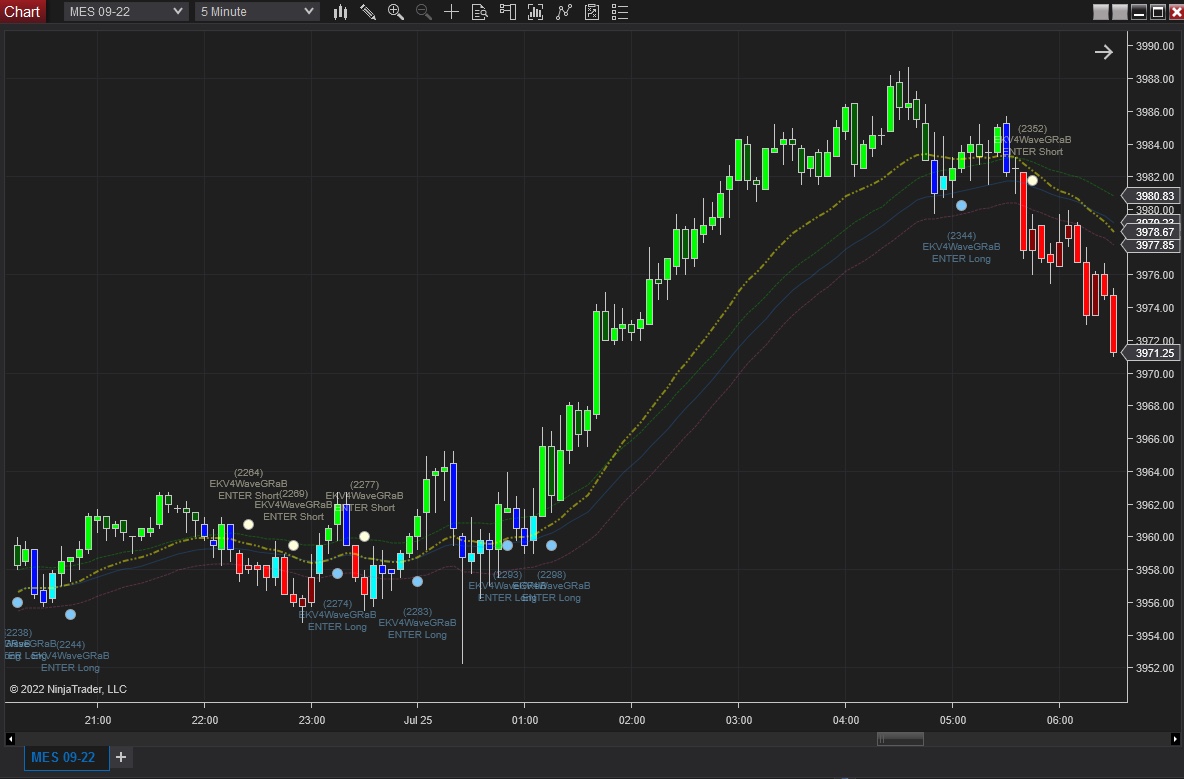Click the (2274) ENTER Long label

click(x=338, y=615)
